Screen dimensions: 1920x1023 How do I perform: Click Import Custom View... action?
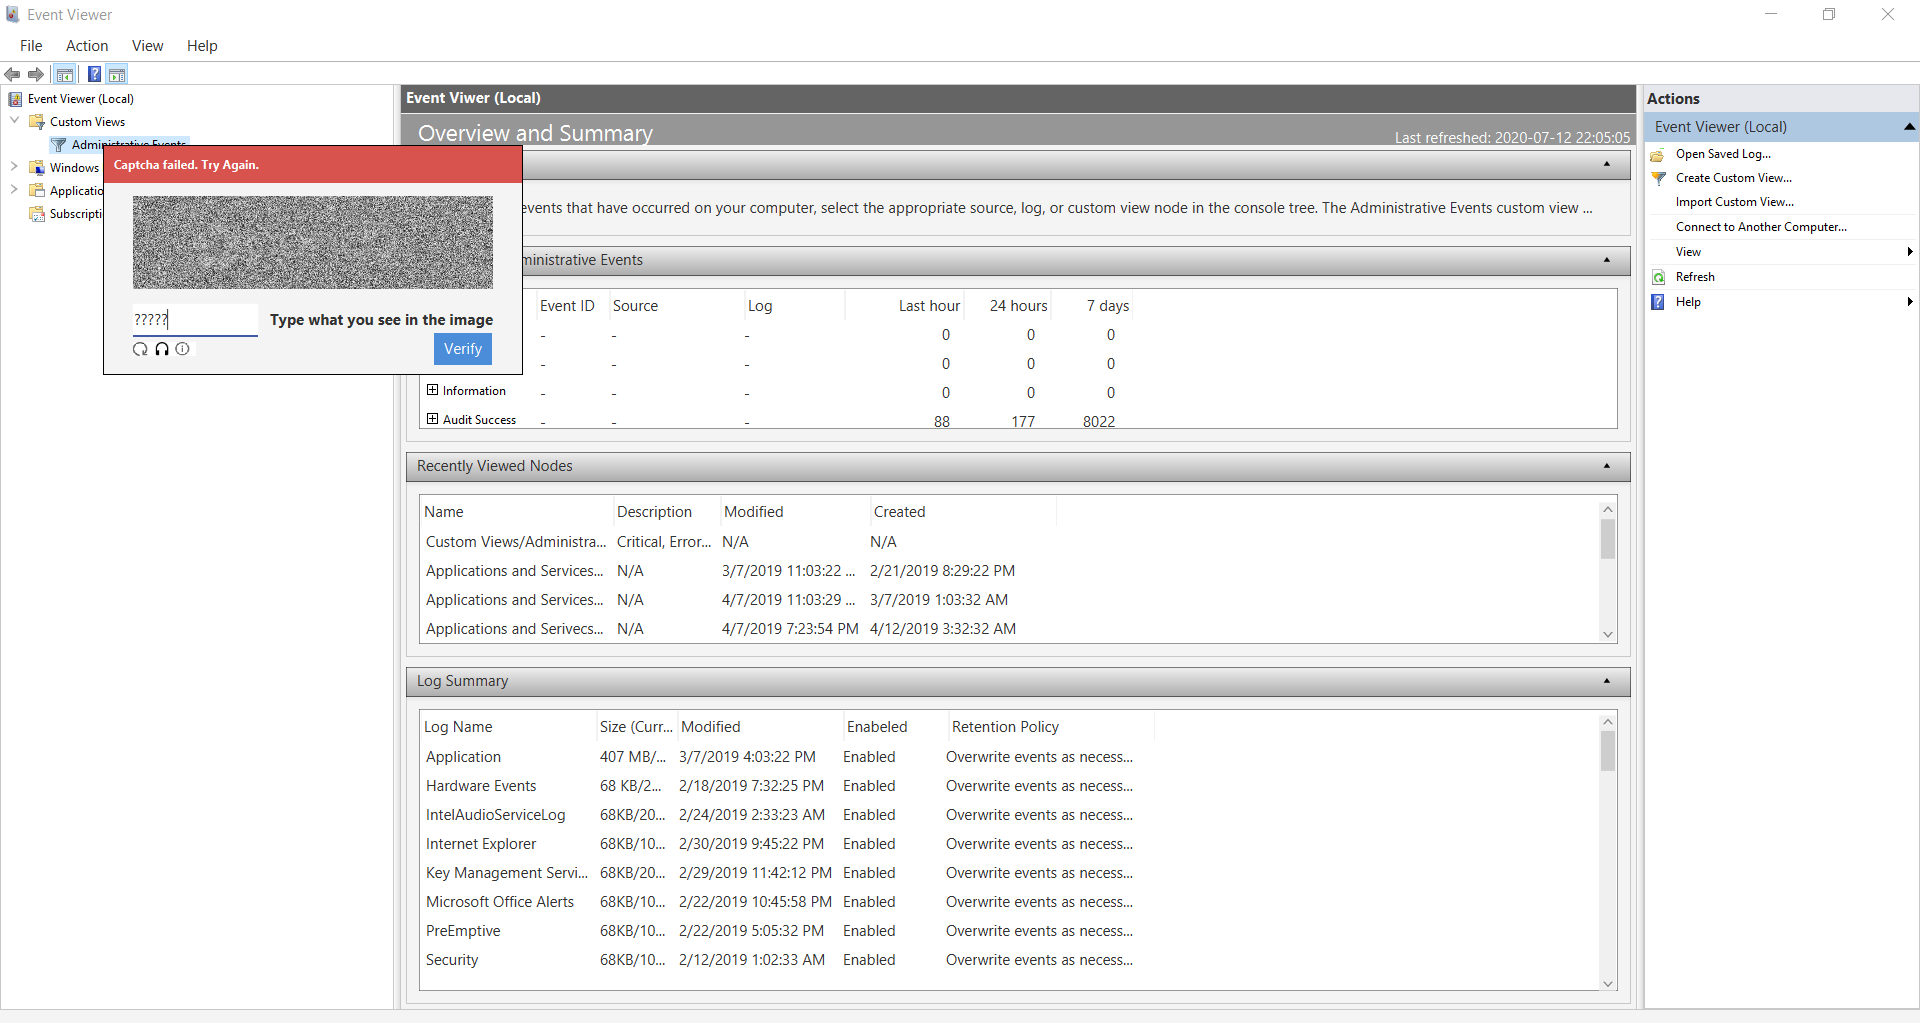pos(1735,202)
